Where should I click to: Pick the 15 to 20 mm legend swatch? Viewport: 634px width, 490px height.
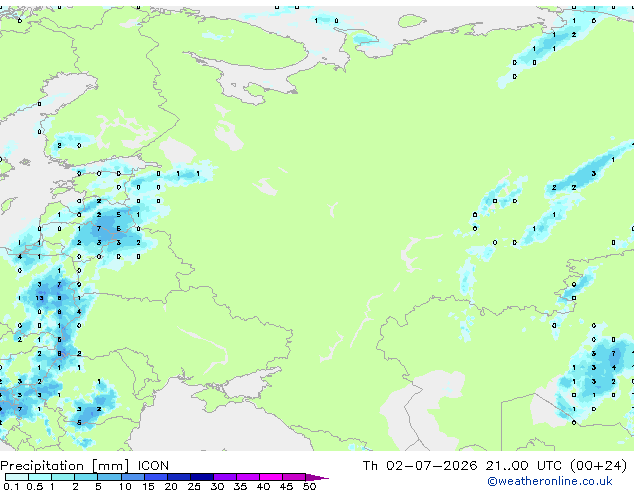tap(155, 477)
